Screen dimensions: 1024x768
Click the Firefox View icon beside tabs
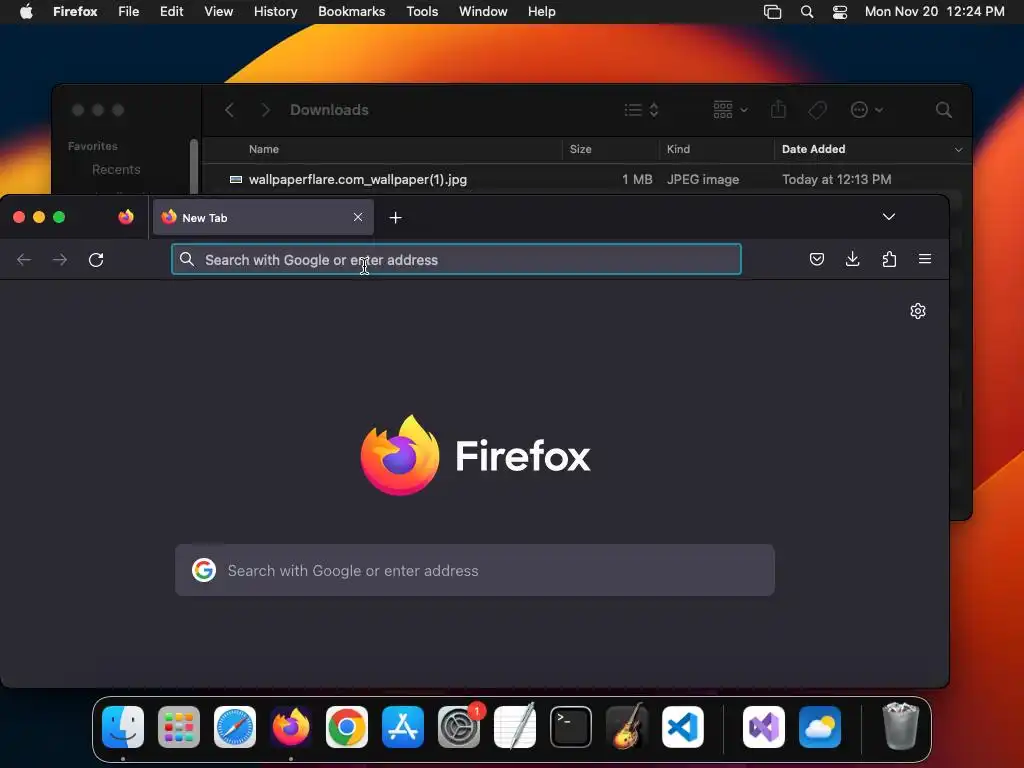[x=126, y=217]
